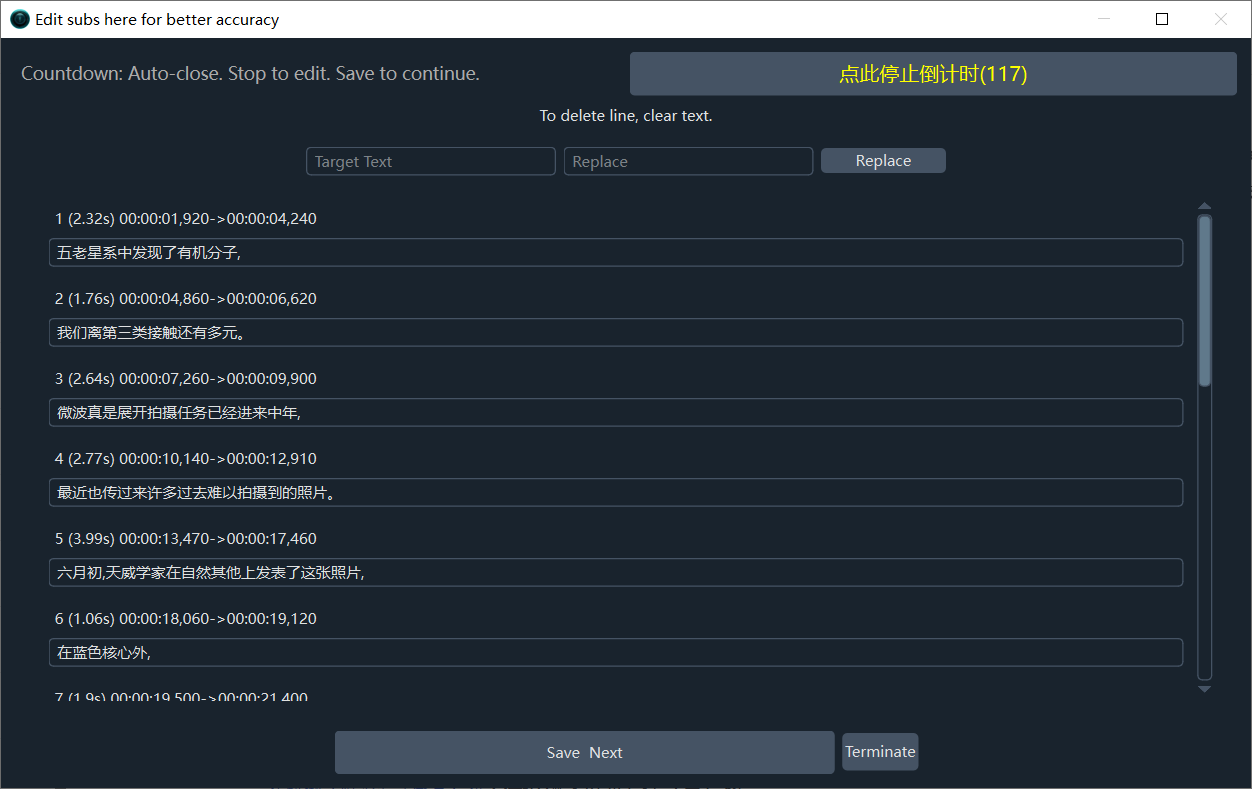Focus the Replace text input field
Screen dimensions: 1252x789
pyautogui.click(x=688, y=161)
